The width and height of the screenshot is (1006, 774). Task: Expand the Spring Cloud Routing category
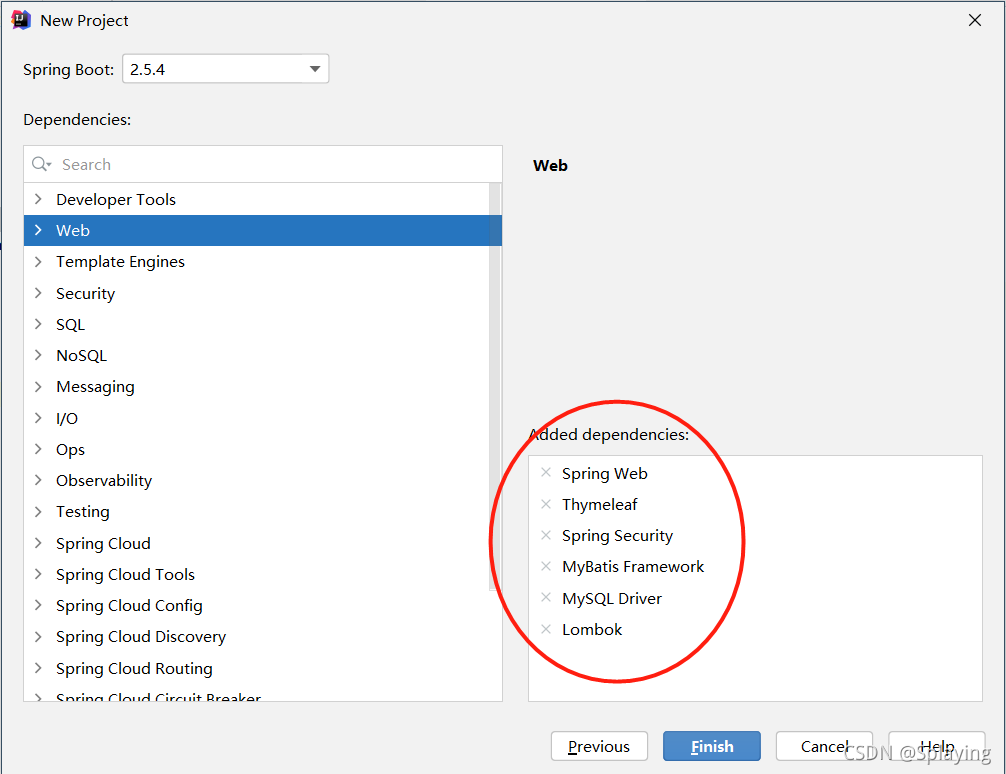pyautogui.click(x=38, y=668)
